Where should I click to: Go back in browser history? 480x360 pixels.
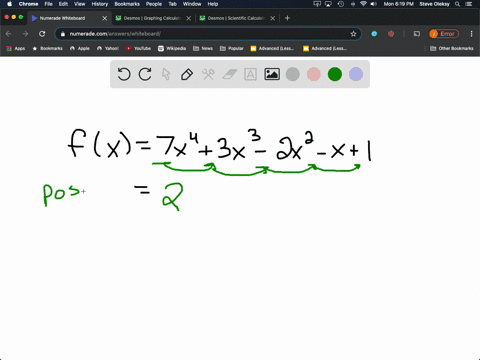[x=9, y=34]
